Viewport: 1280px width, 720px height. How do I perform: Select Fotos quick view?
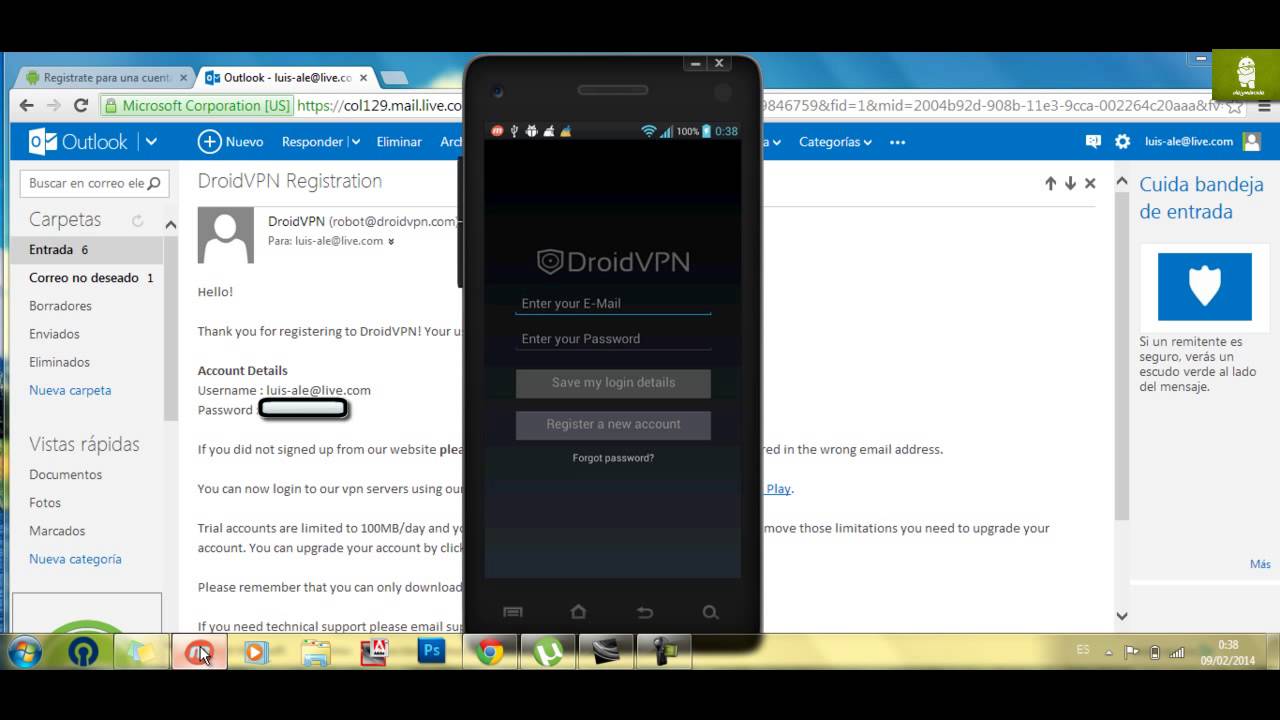(45, 503)
